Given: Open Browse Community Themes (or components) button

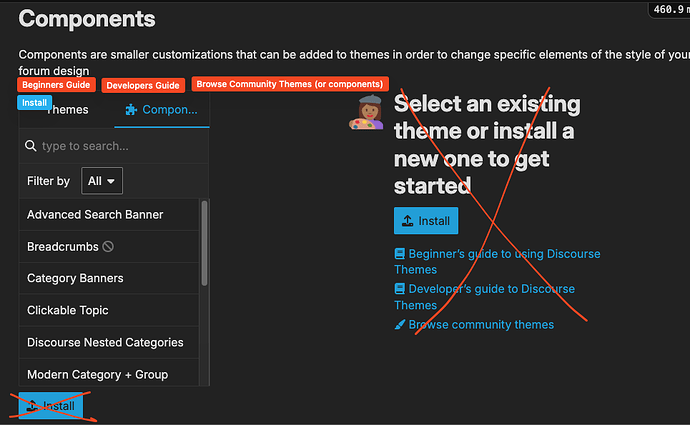Looking at the screenshot, I should [x=290, y=84].
